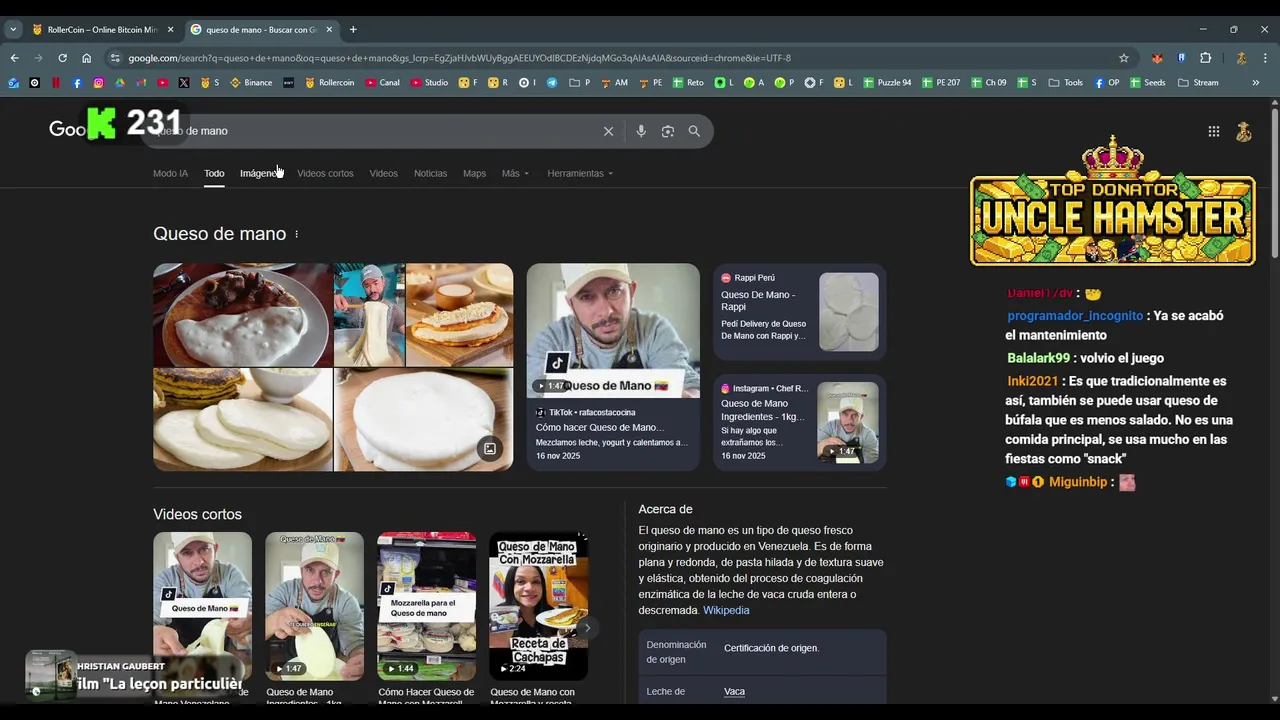The image size is (1280, 720).
Task: Open the Instagram bookmark icon
Action: [x=98, y=83]
